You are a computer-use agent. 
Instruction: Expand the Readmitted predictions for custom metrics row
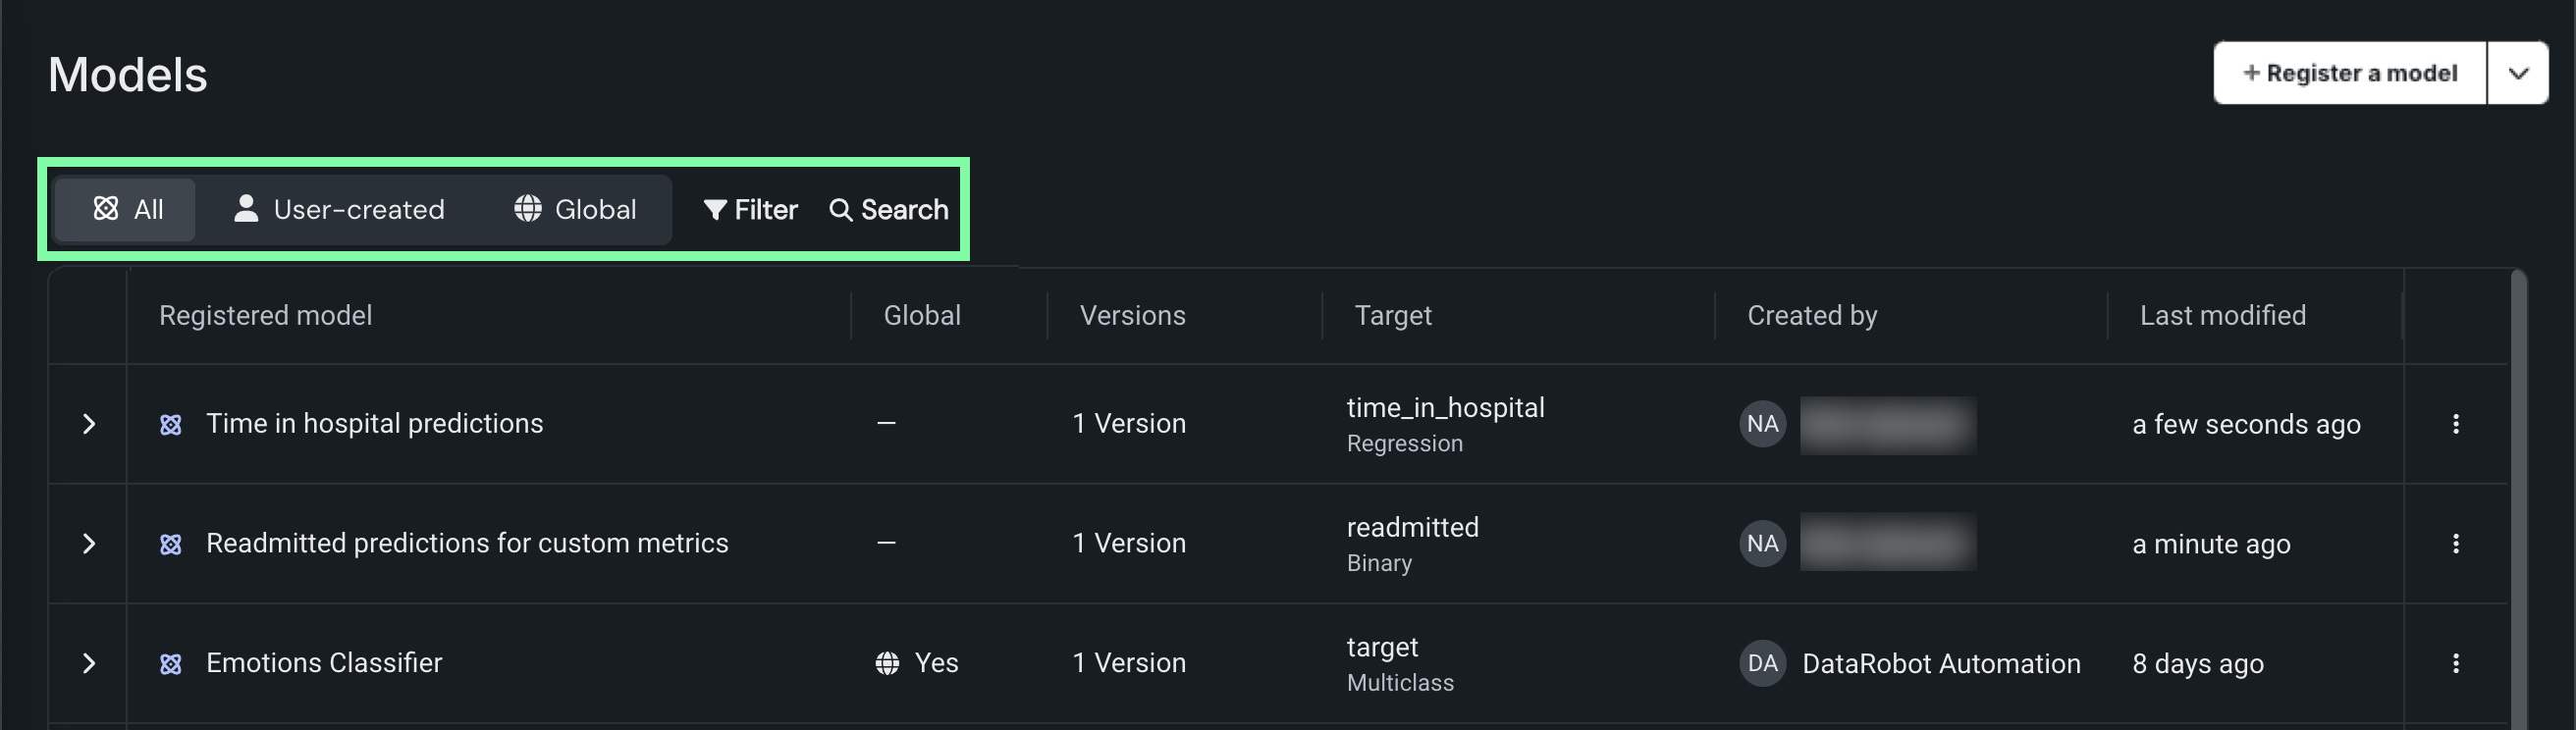tap(89, 544)
